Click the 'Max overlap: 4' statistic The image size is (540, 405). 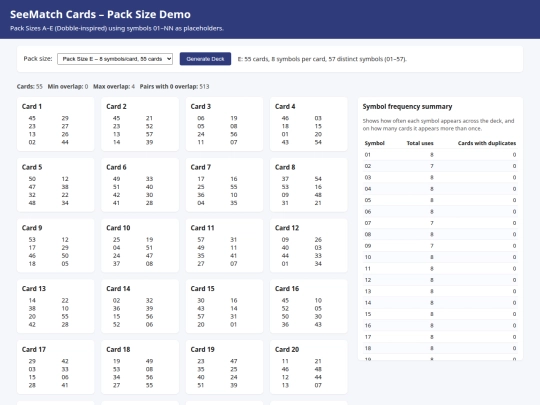pos(114,86)
